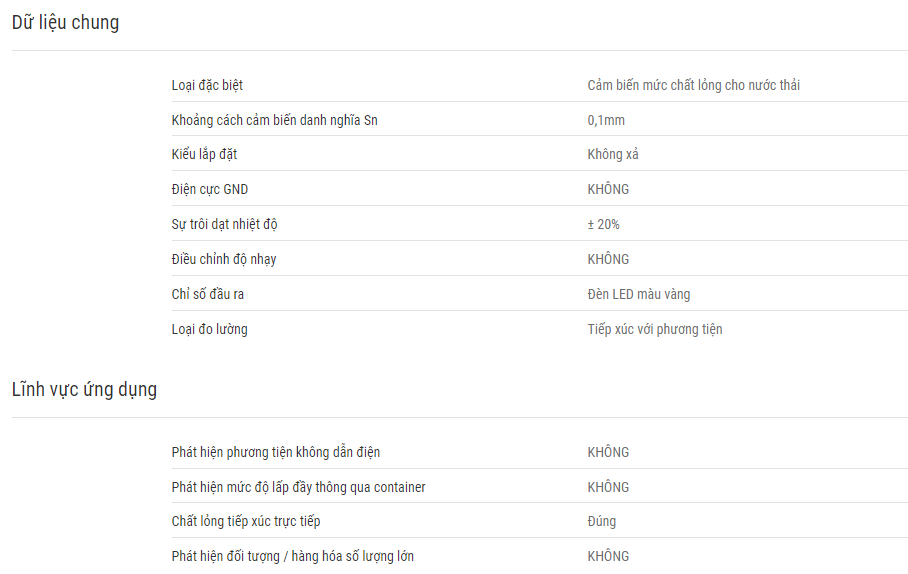Select 'Tiếp xúc với phương tiện' value
This screenshot has width=908, height=574.
coord(654,329)
